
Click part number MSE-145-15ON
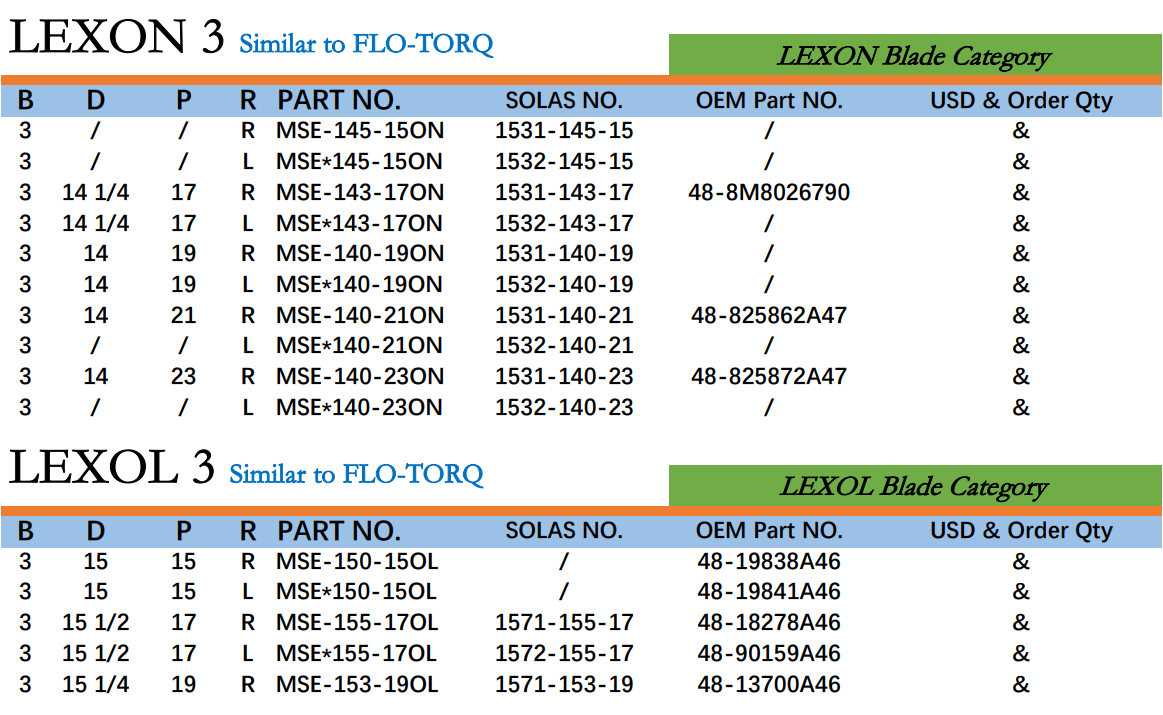tap(360, 131)
